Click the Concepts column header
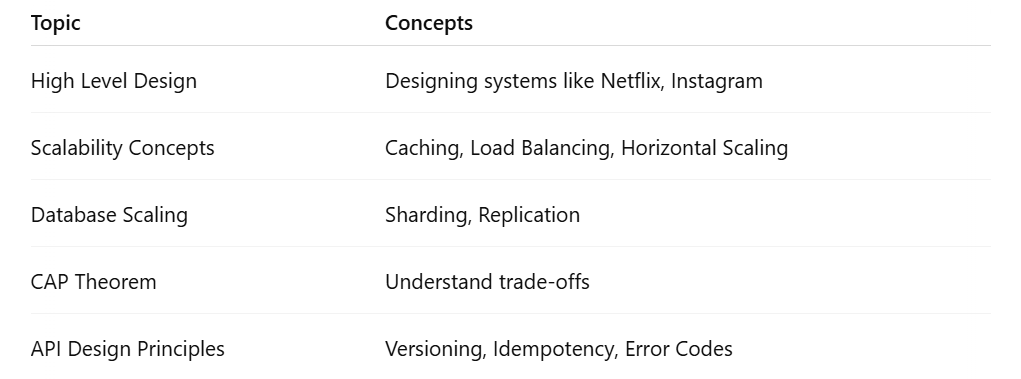Screen dimensions: 1021x379 tap(428, 23)
